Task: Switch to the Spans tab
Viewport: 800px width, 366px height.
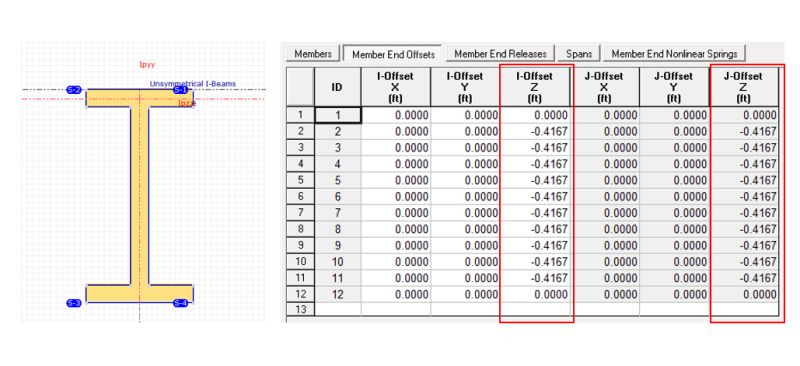Action: click(579, 54)
